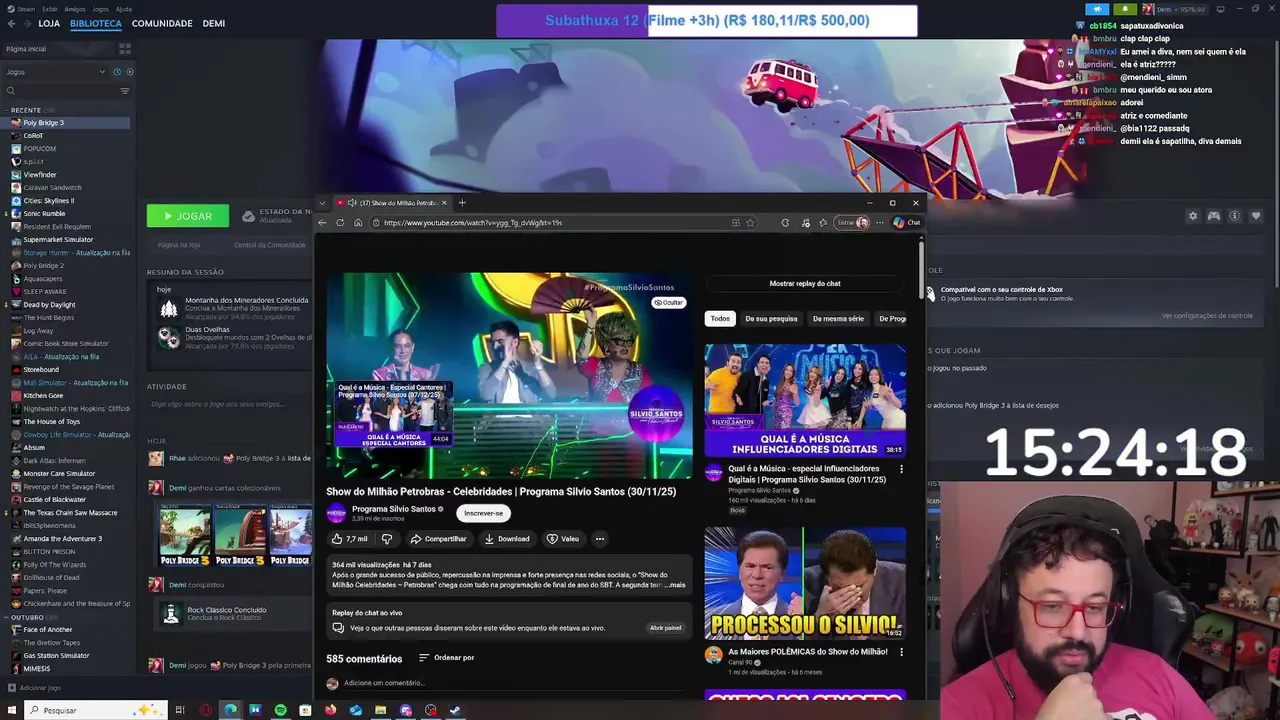Viewport: 1280px width, 720px height.
Task: Click the Edge browser back arrow
Action: coord(322,223)
